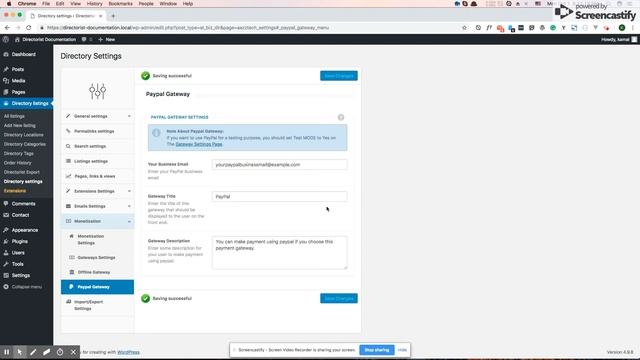Open the Chrome File menu

click(46, 4)
